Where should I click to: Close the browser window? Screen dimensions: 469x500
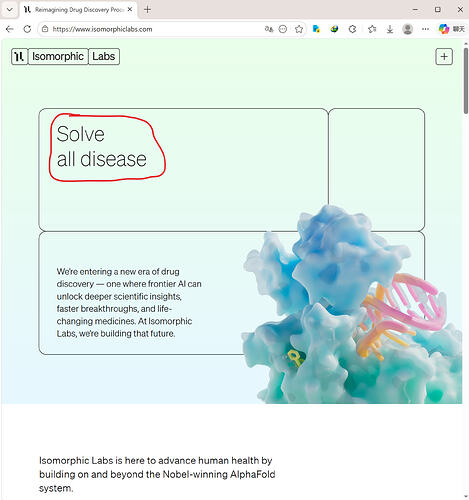[460, 10]
